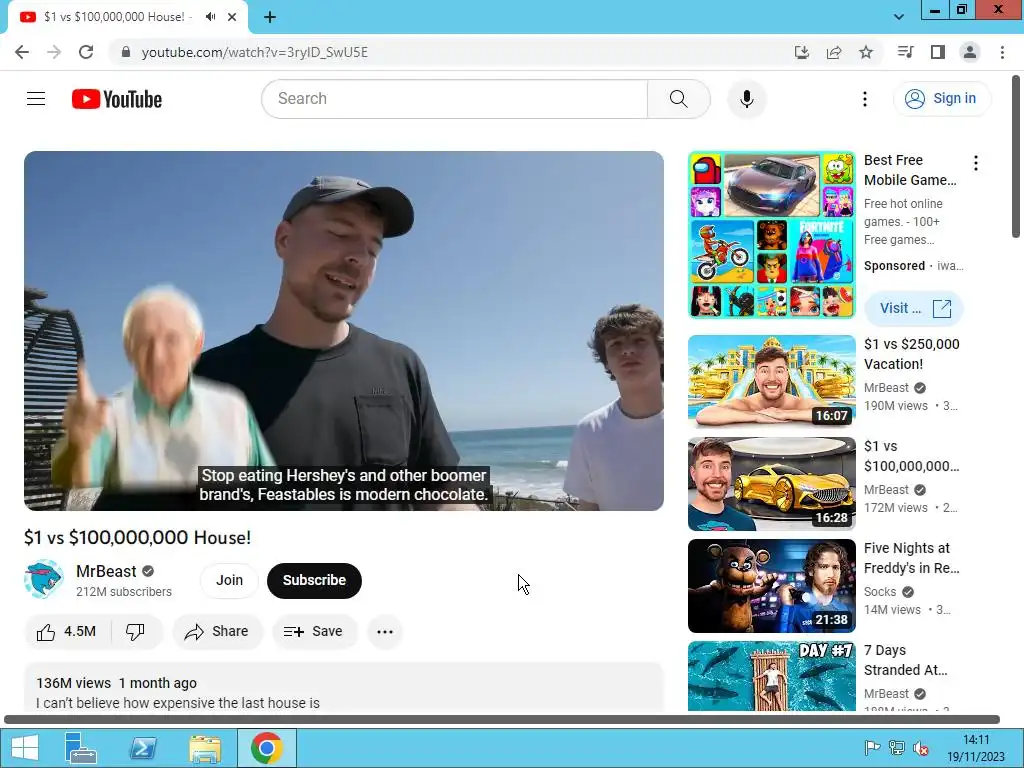Viewport: 1024px width, 768px height.
Task: Focus the YouTube Search field
Action: (455, 99)
